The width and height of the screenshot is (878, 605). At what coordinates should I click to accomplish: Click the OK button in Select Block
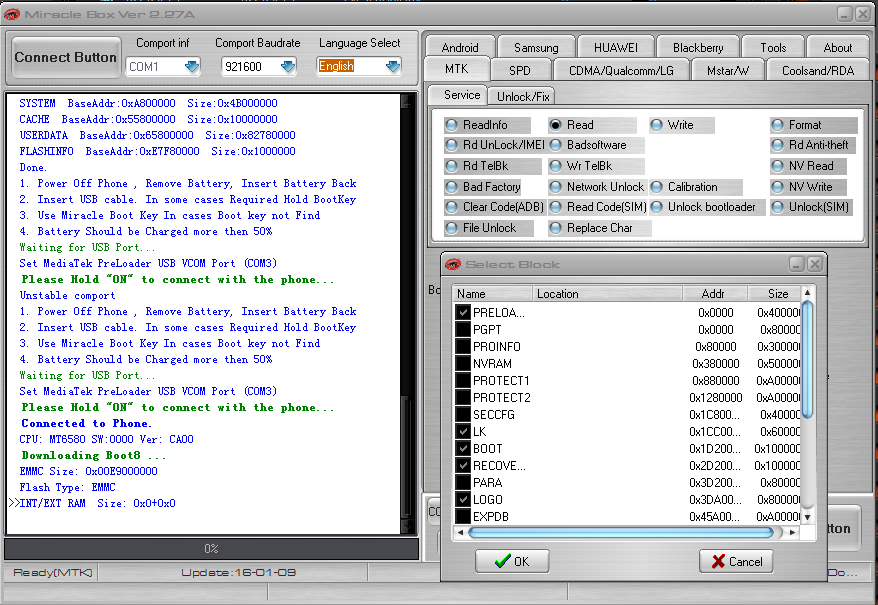512,561
